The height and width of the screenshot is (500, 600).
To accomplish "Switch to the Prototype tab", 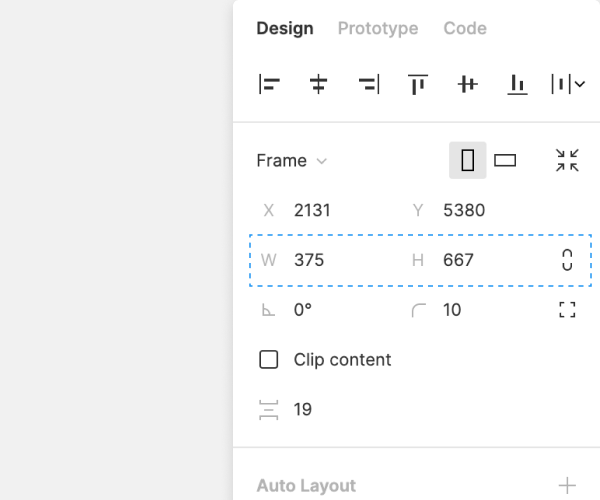I will (378, 28).
